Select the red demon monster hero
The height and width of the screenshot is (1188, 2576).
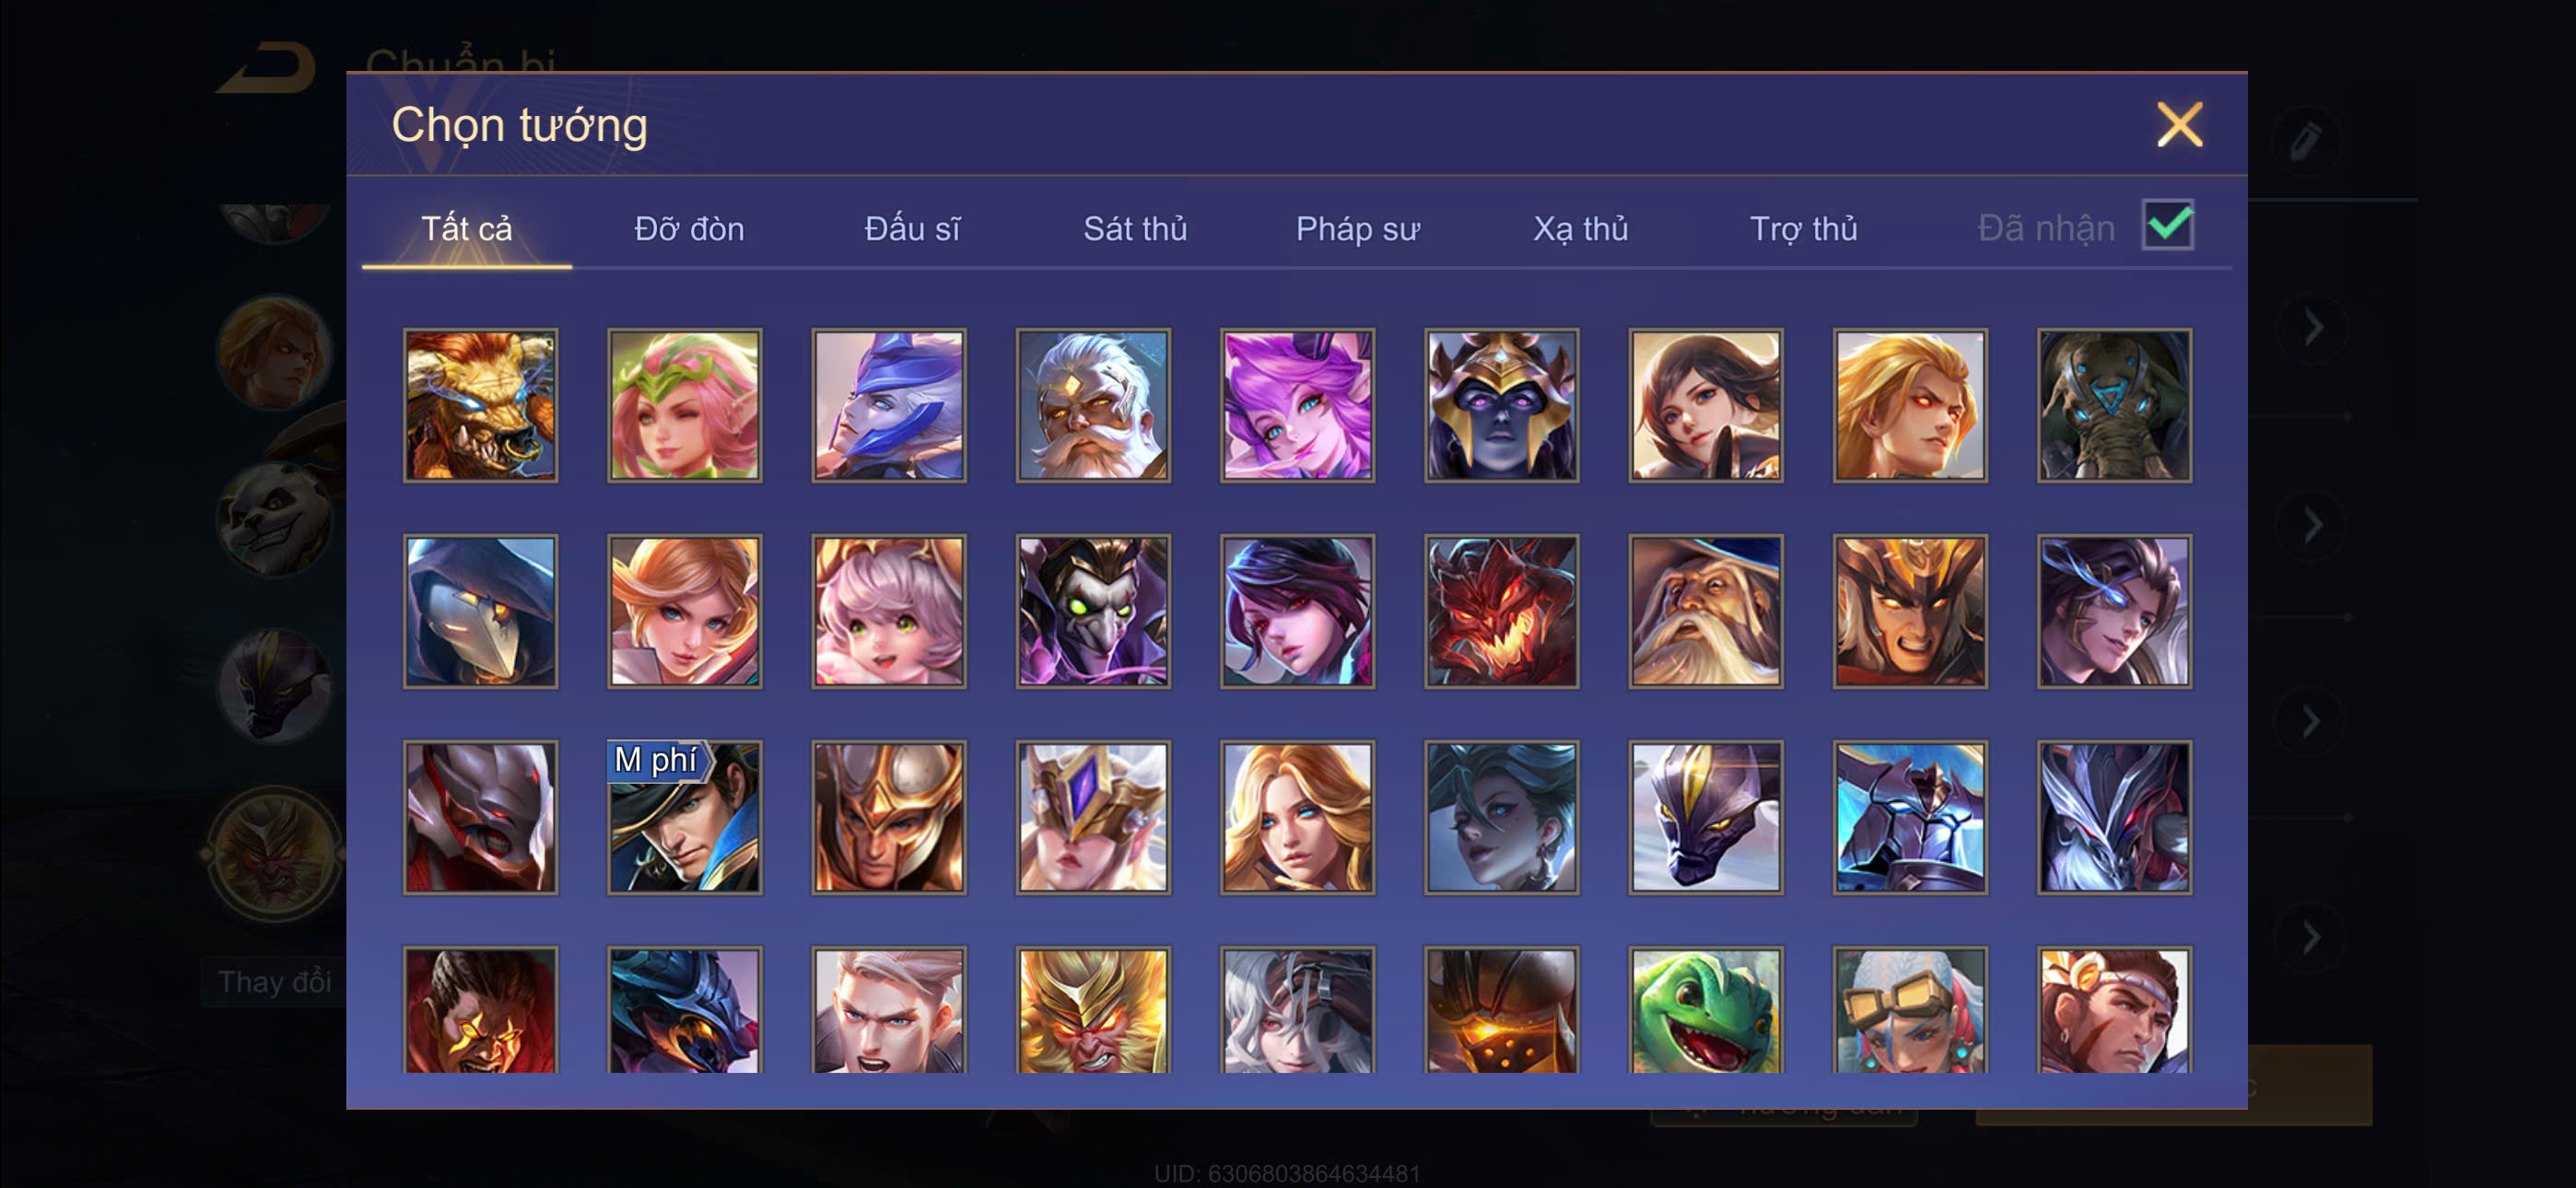1501,611
